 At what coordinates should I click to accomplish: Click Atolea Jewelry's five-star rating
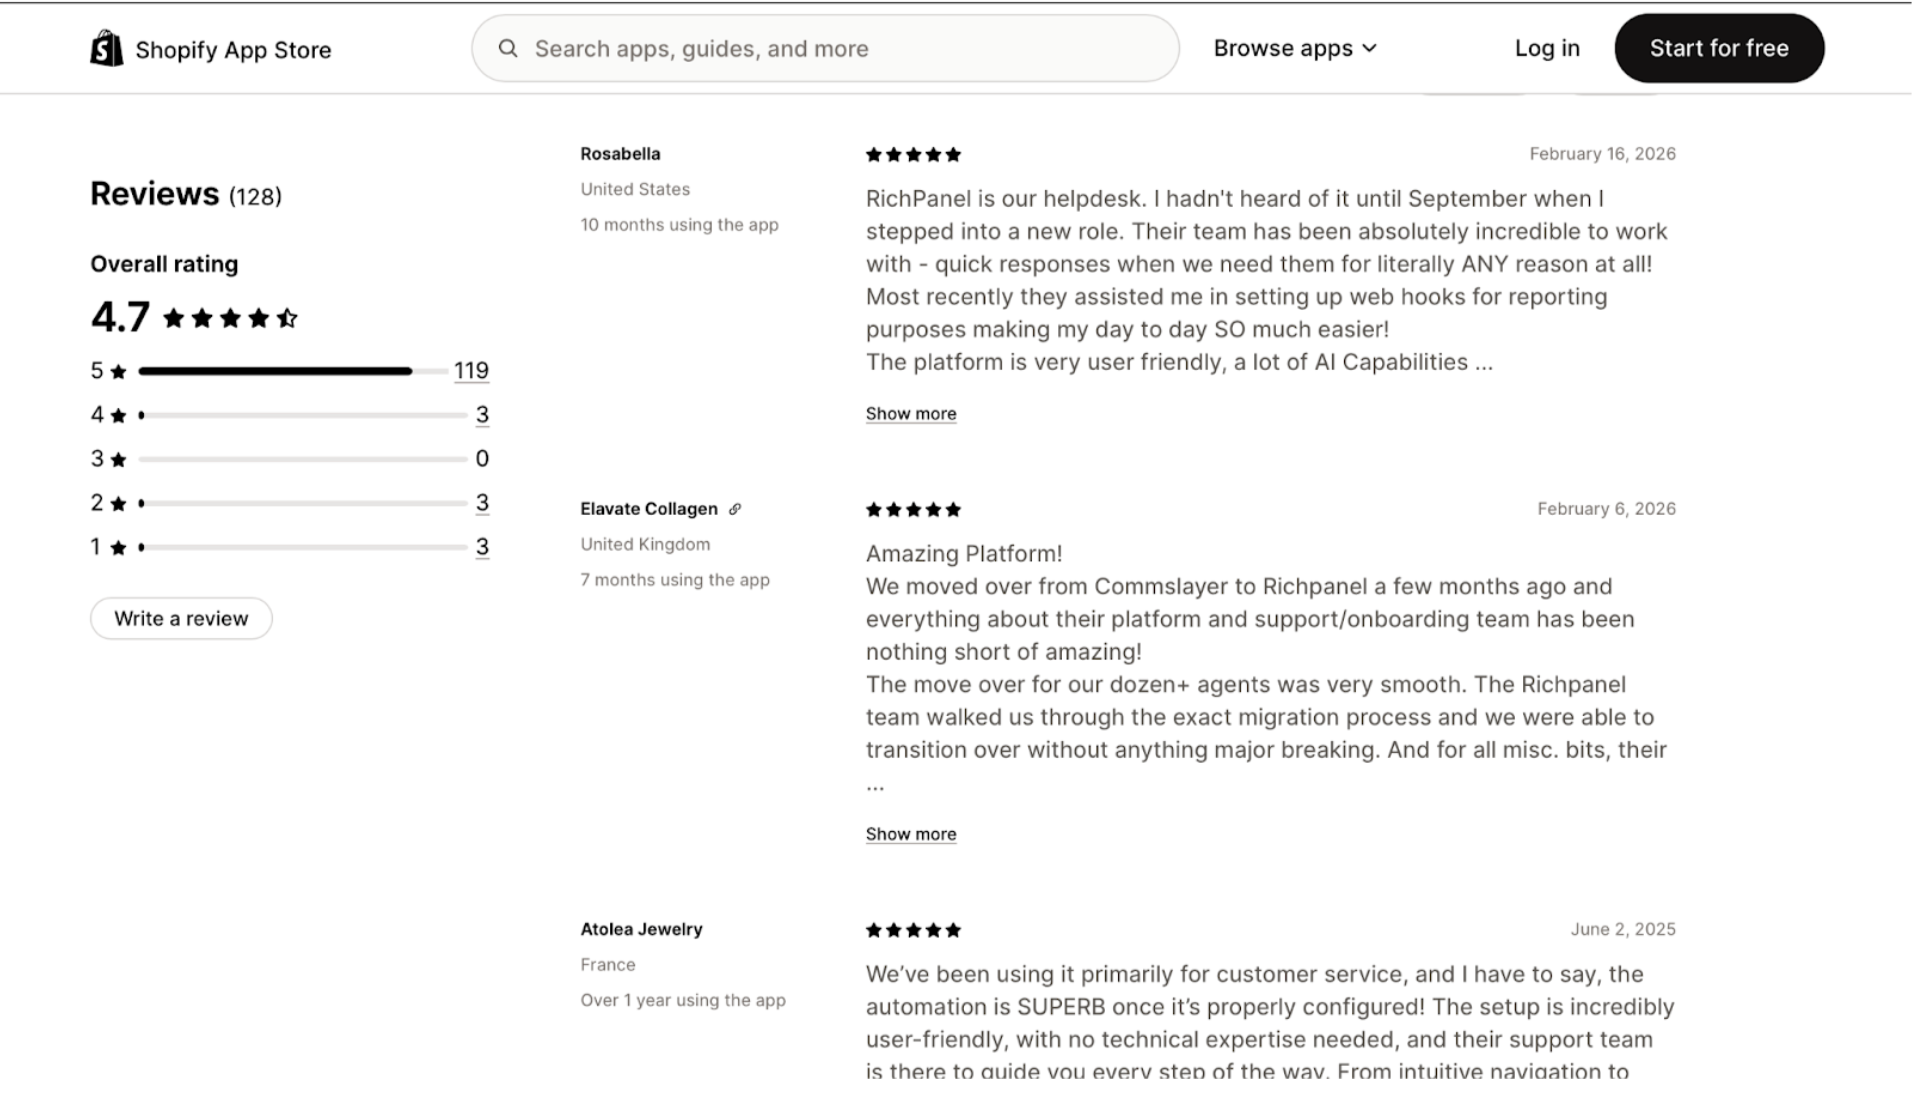913,930
